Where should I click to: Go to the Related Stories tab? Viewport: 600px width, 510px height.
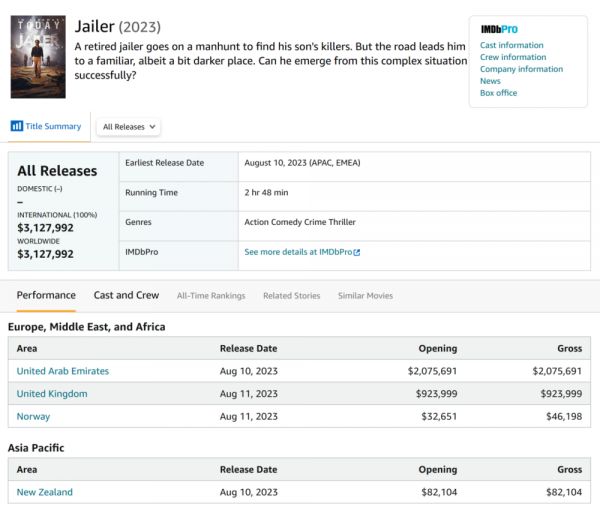(x=291, y=296)
